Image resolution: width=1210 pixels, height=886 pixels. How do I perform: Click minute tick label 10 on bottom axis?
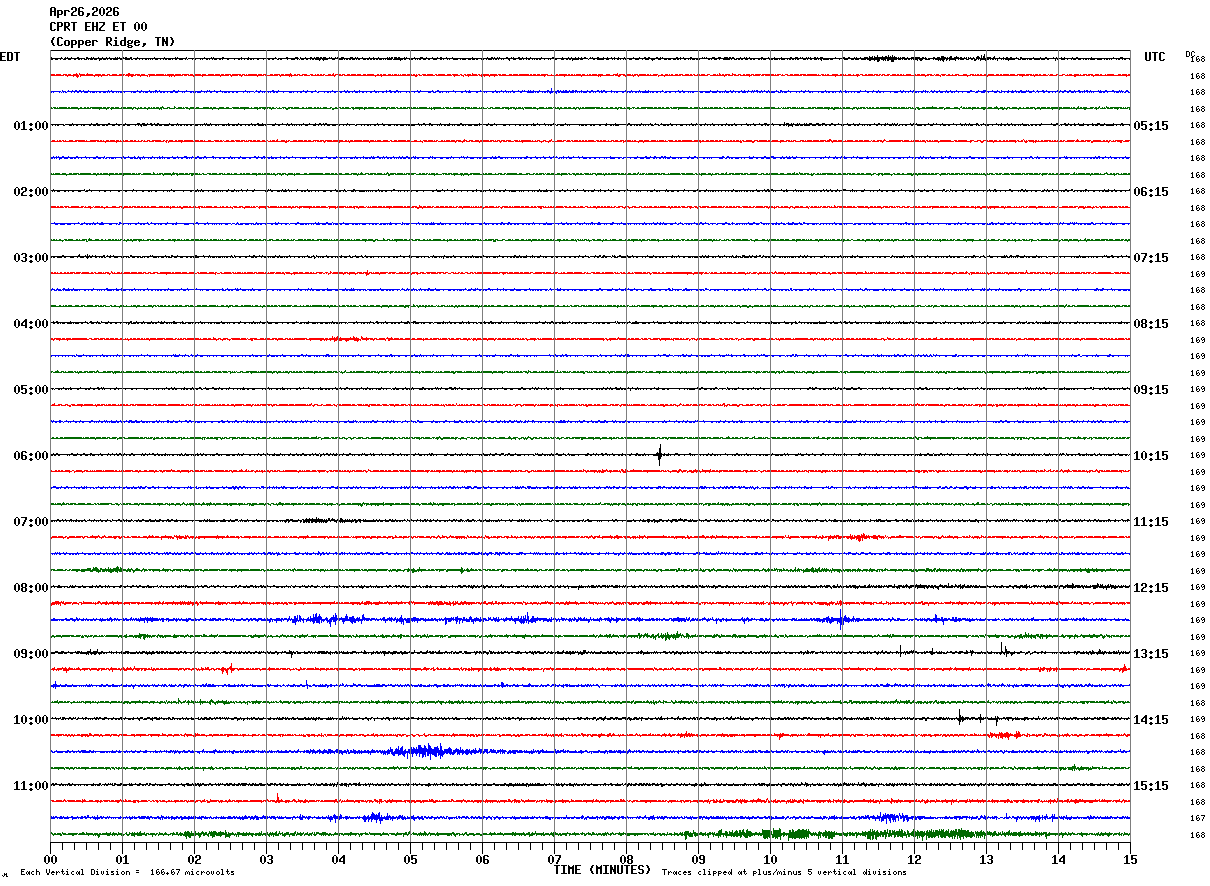770,859
